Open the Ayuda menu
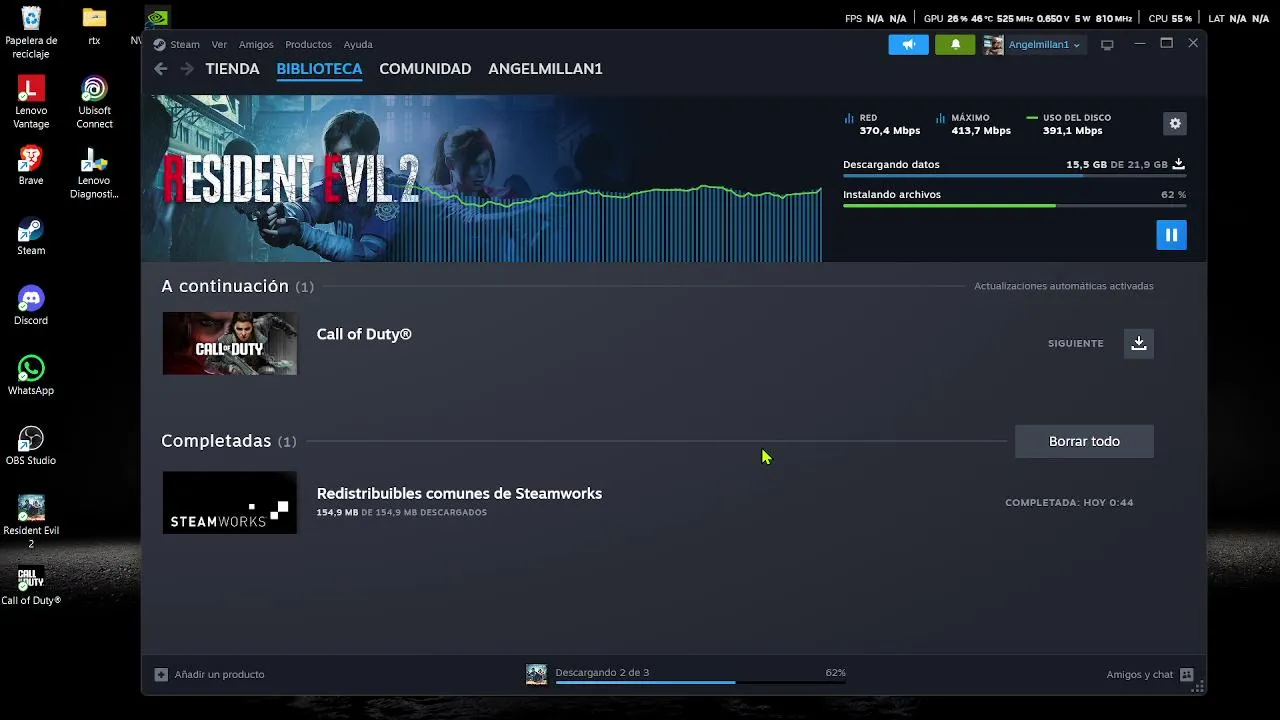The image size is (1280, 720). [x=358, y=44]
